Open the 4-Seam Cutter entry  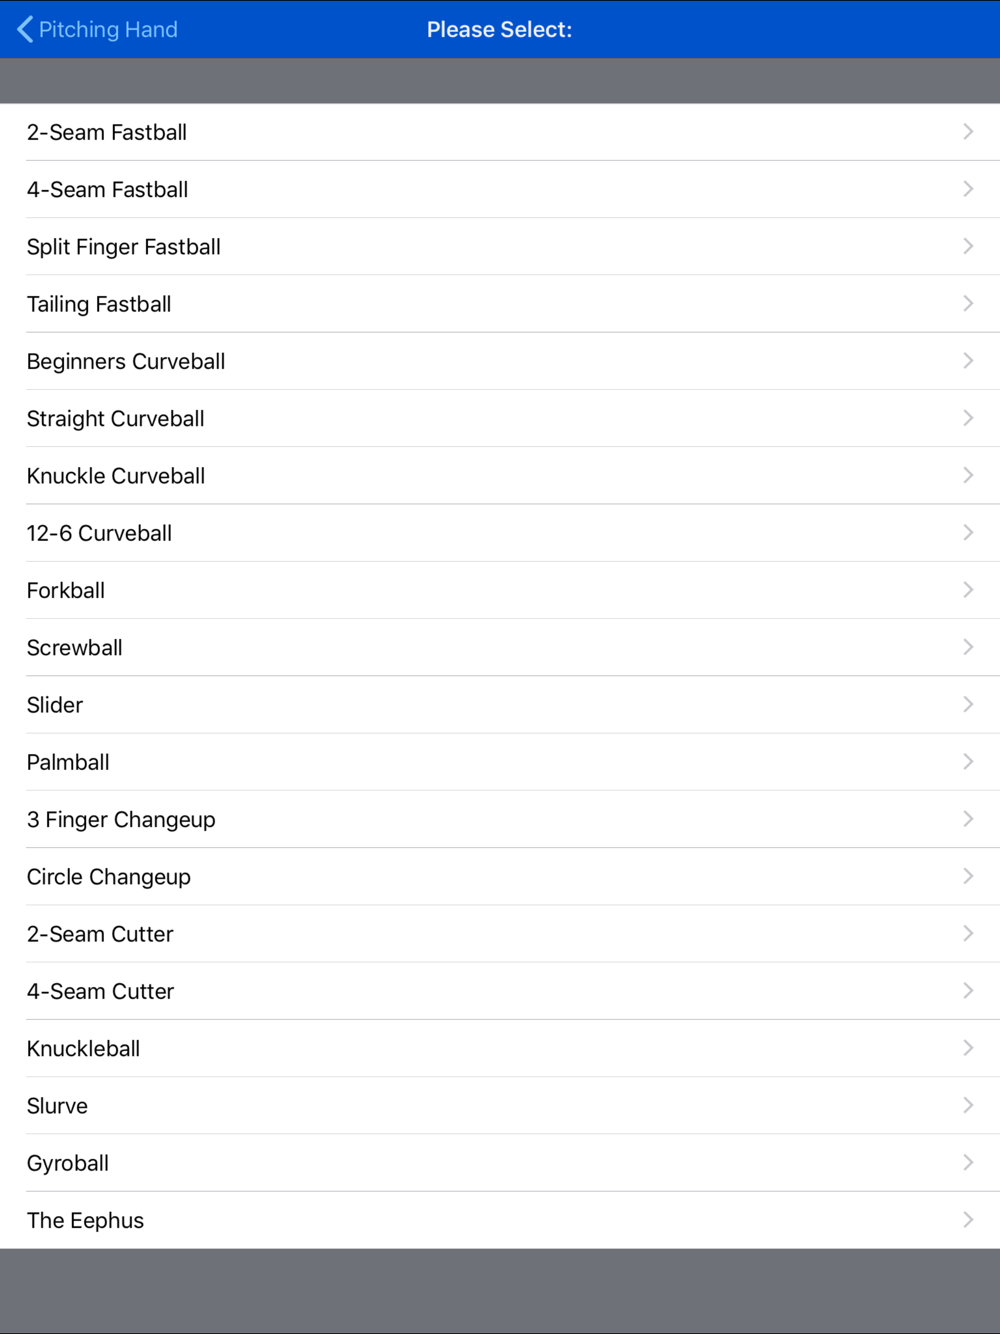click(500, 991)
